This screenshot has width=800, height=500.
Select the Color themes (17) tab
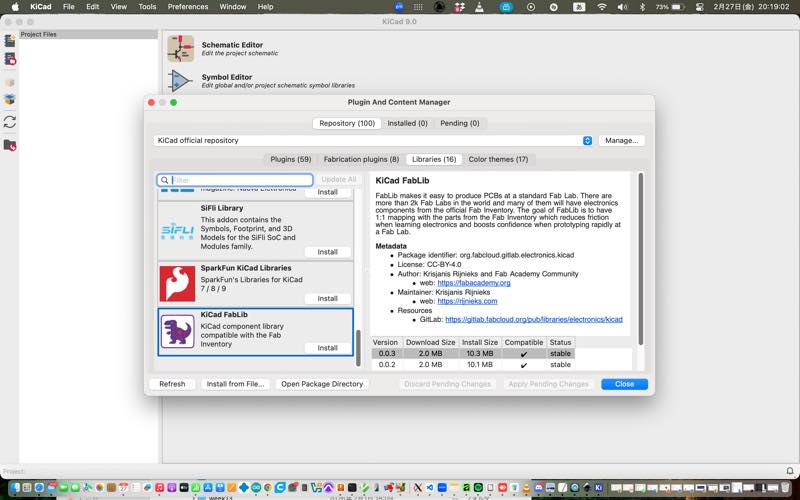click(x=498, y=159)
